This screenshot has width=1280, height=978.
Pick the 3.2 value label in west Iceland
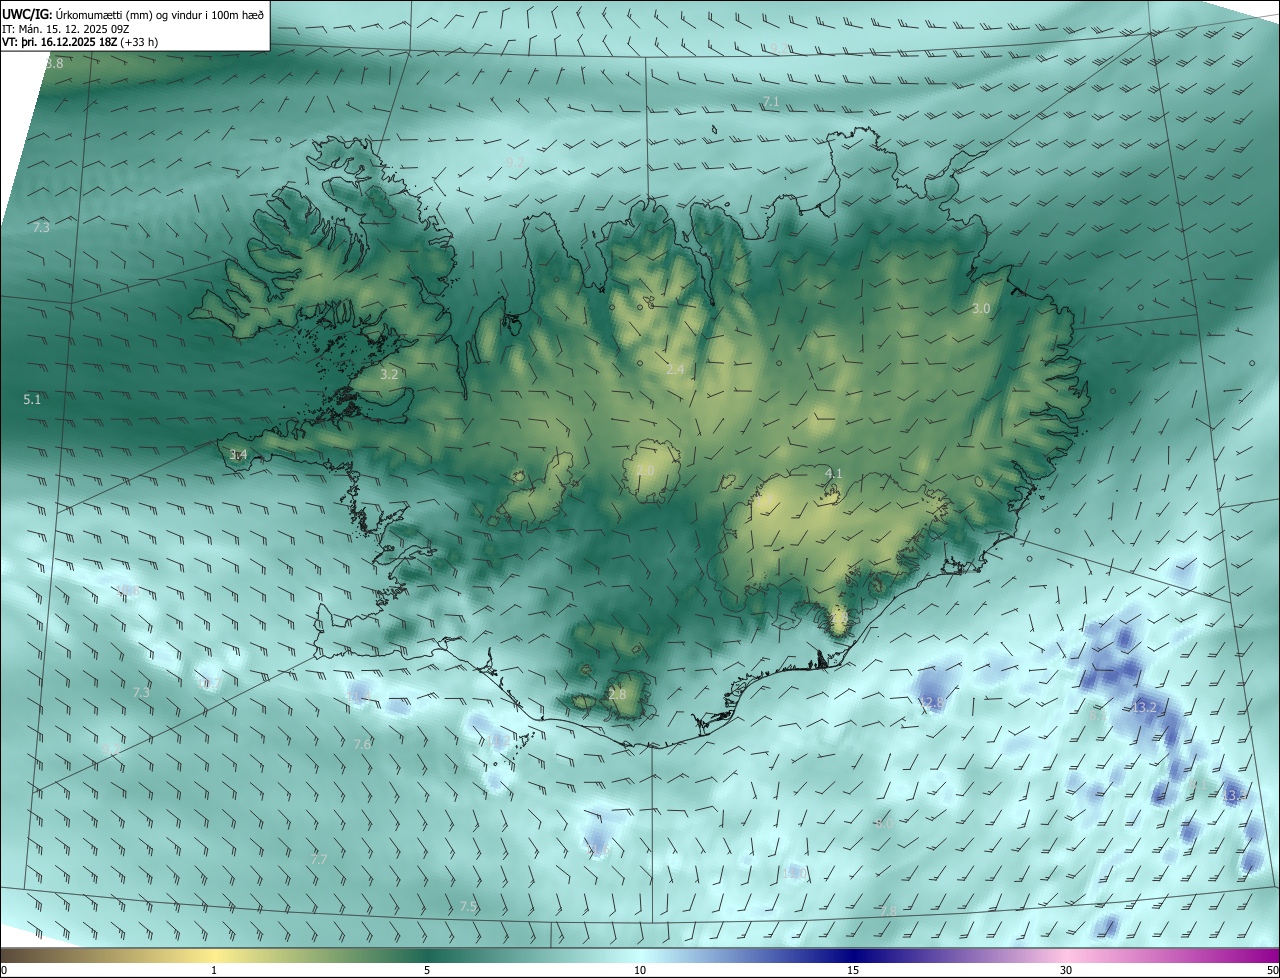390,374
